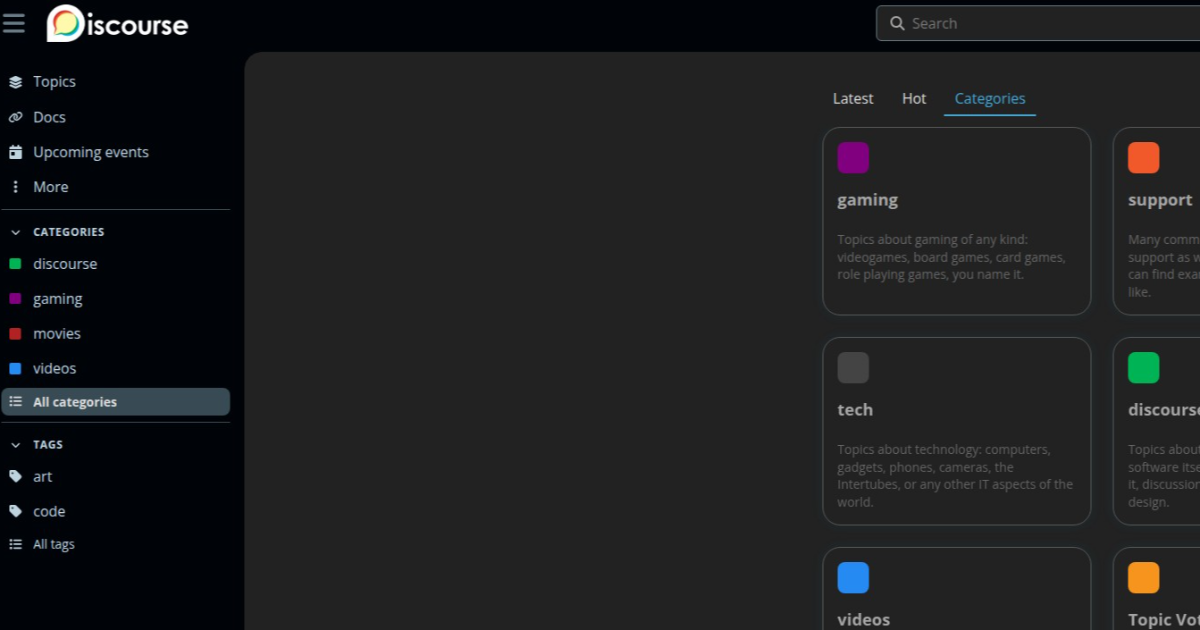Switch to the Hot tab
This screenshot has height=630, width=1200.
914,98
